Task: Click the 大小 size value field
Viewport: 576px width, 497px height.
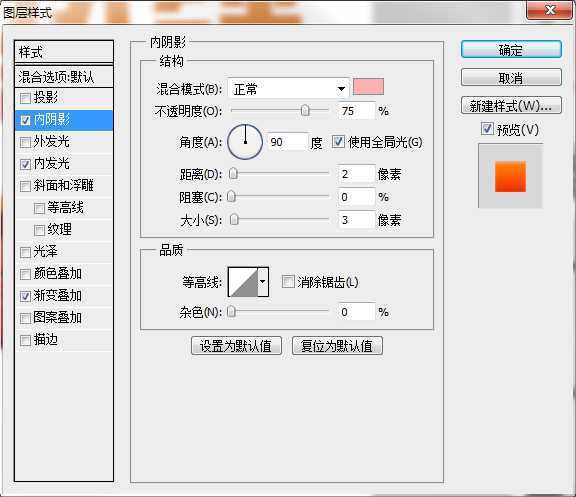Action: [357, 220]
